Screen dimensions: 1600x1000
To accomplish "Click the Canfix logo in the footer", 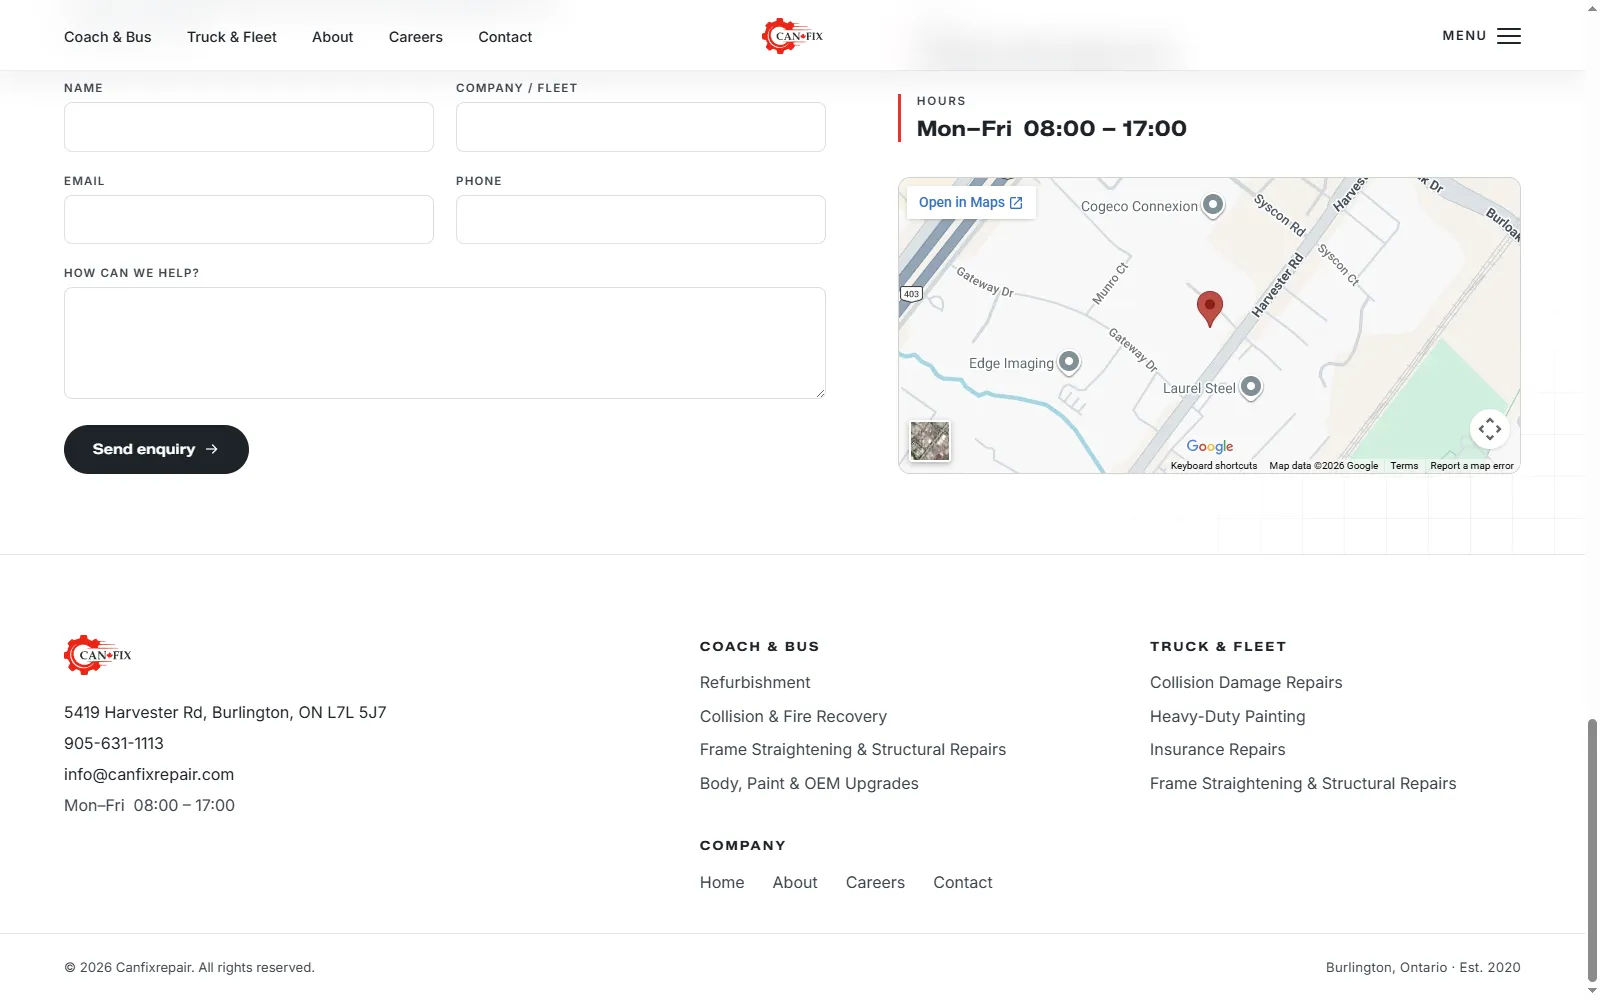I will [98, 655].
